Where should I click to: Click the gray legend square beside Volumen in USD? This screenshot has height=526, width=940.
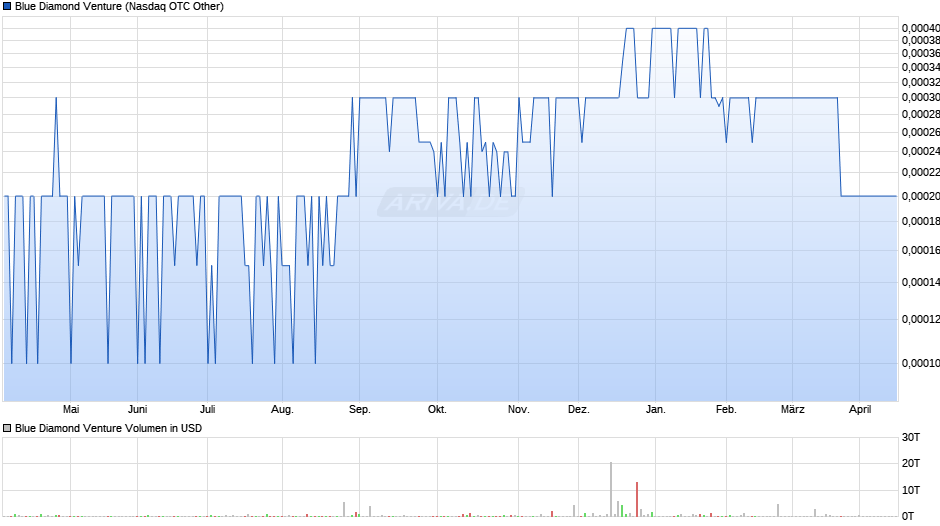7,428
